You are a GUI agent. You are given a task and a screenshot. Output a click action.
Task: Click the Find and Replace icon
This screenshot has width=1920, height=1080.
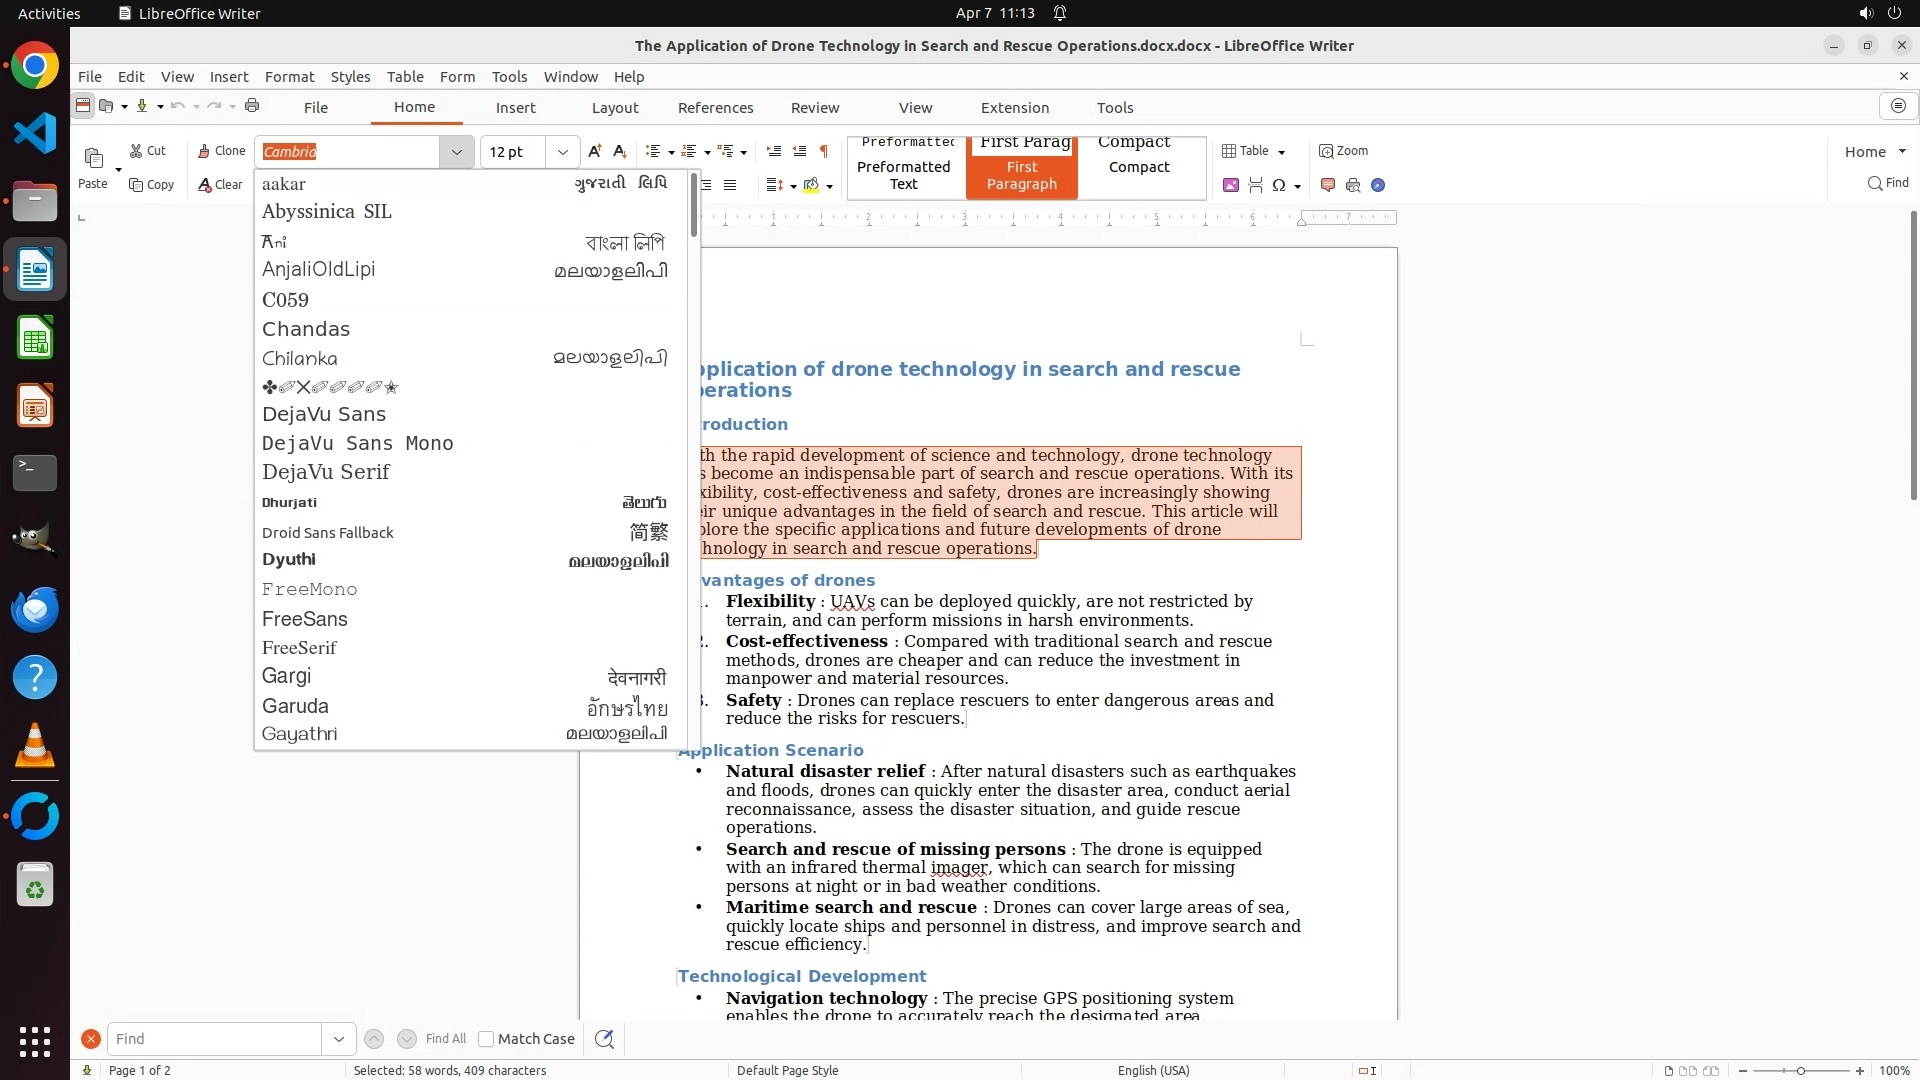(604, 1039)
